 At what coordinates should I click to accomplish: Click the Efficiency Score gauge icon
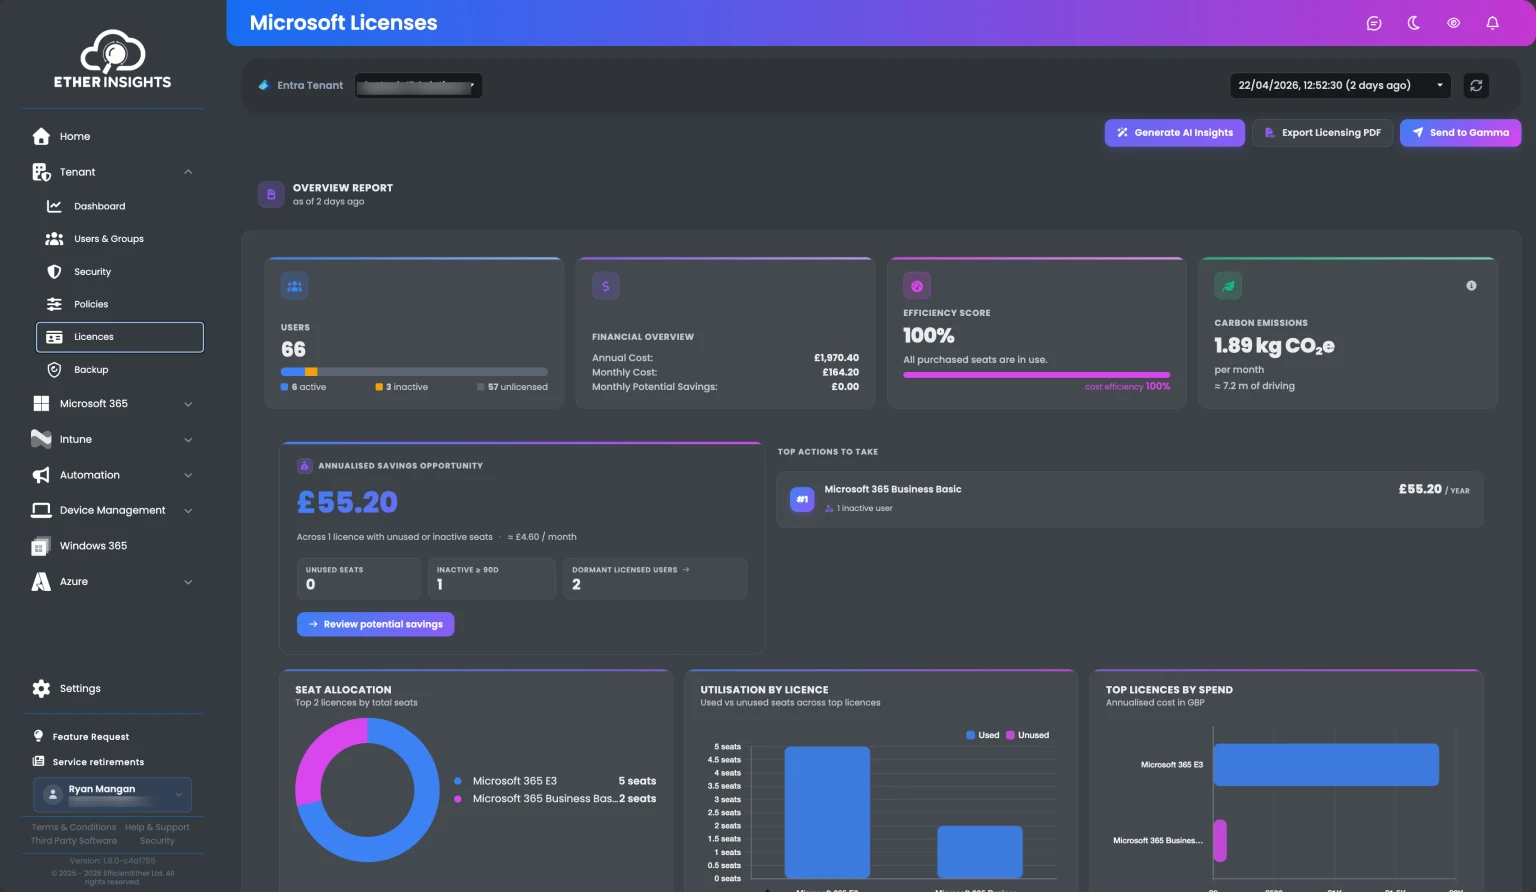point(917,286)
